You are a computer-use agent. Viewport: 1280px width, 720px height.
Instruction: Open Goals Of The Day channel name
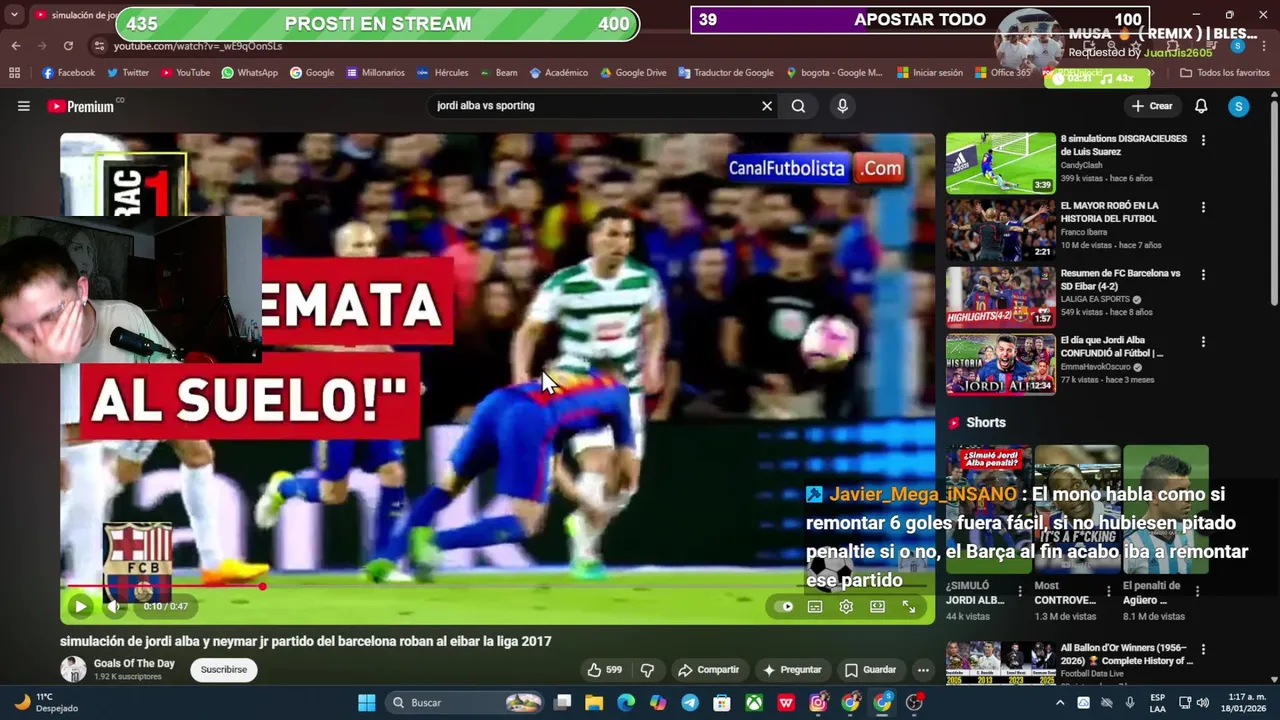(x=134, y=663)
